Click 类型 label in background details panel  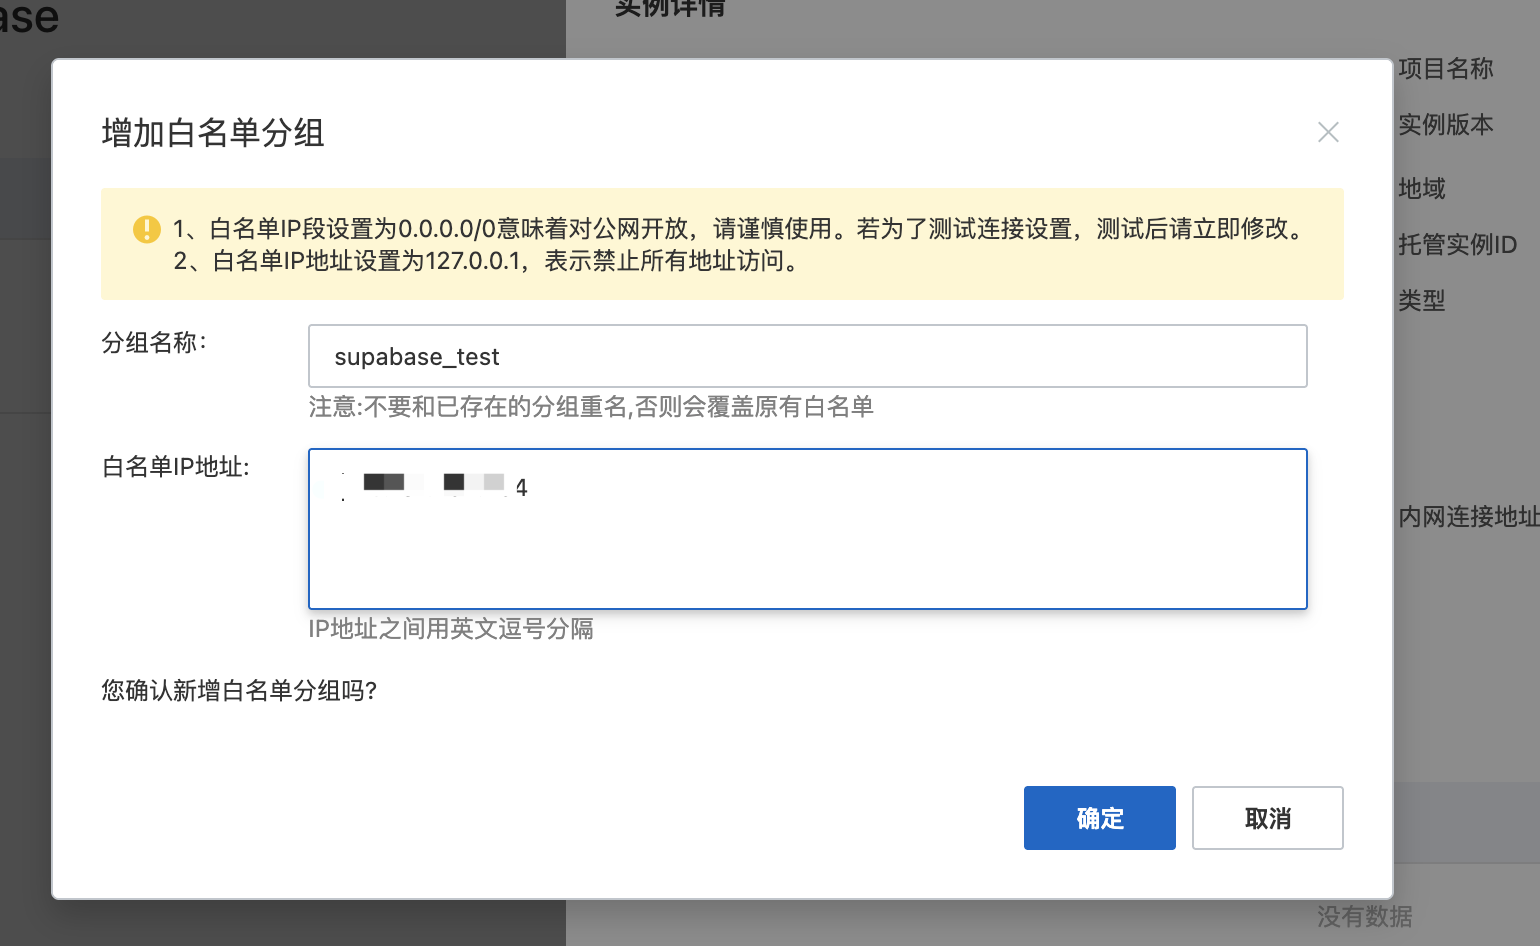click(x=1422, y=301)
